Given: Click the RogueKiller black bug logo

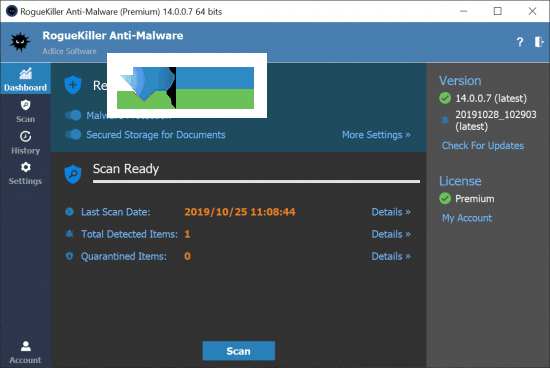Looking at the screenshot, I should pyautogui.click(x=20, y=42).
